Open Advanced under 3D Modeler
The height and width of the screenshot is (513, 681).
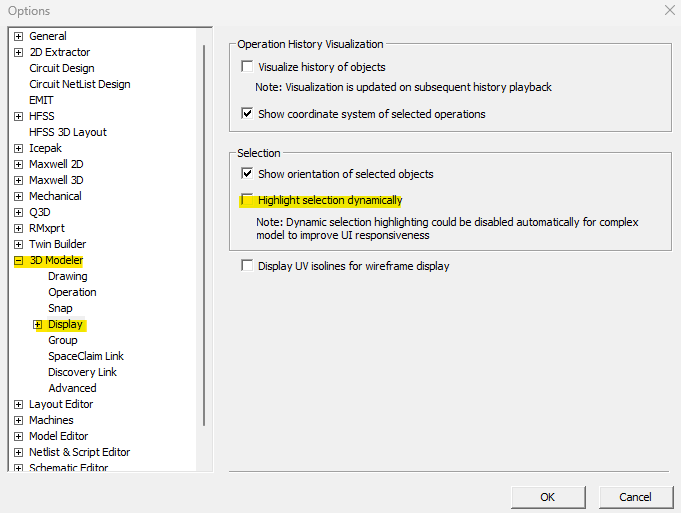tap(72, 389)
